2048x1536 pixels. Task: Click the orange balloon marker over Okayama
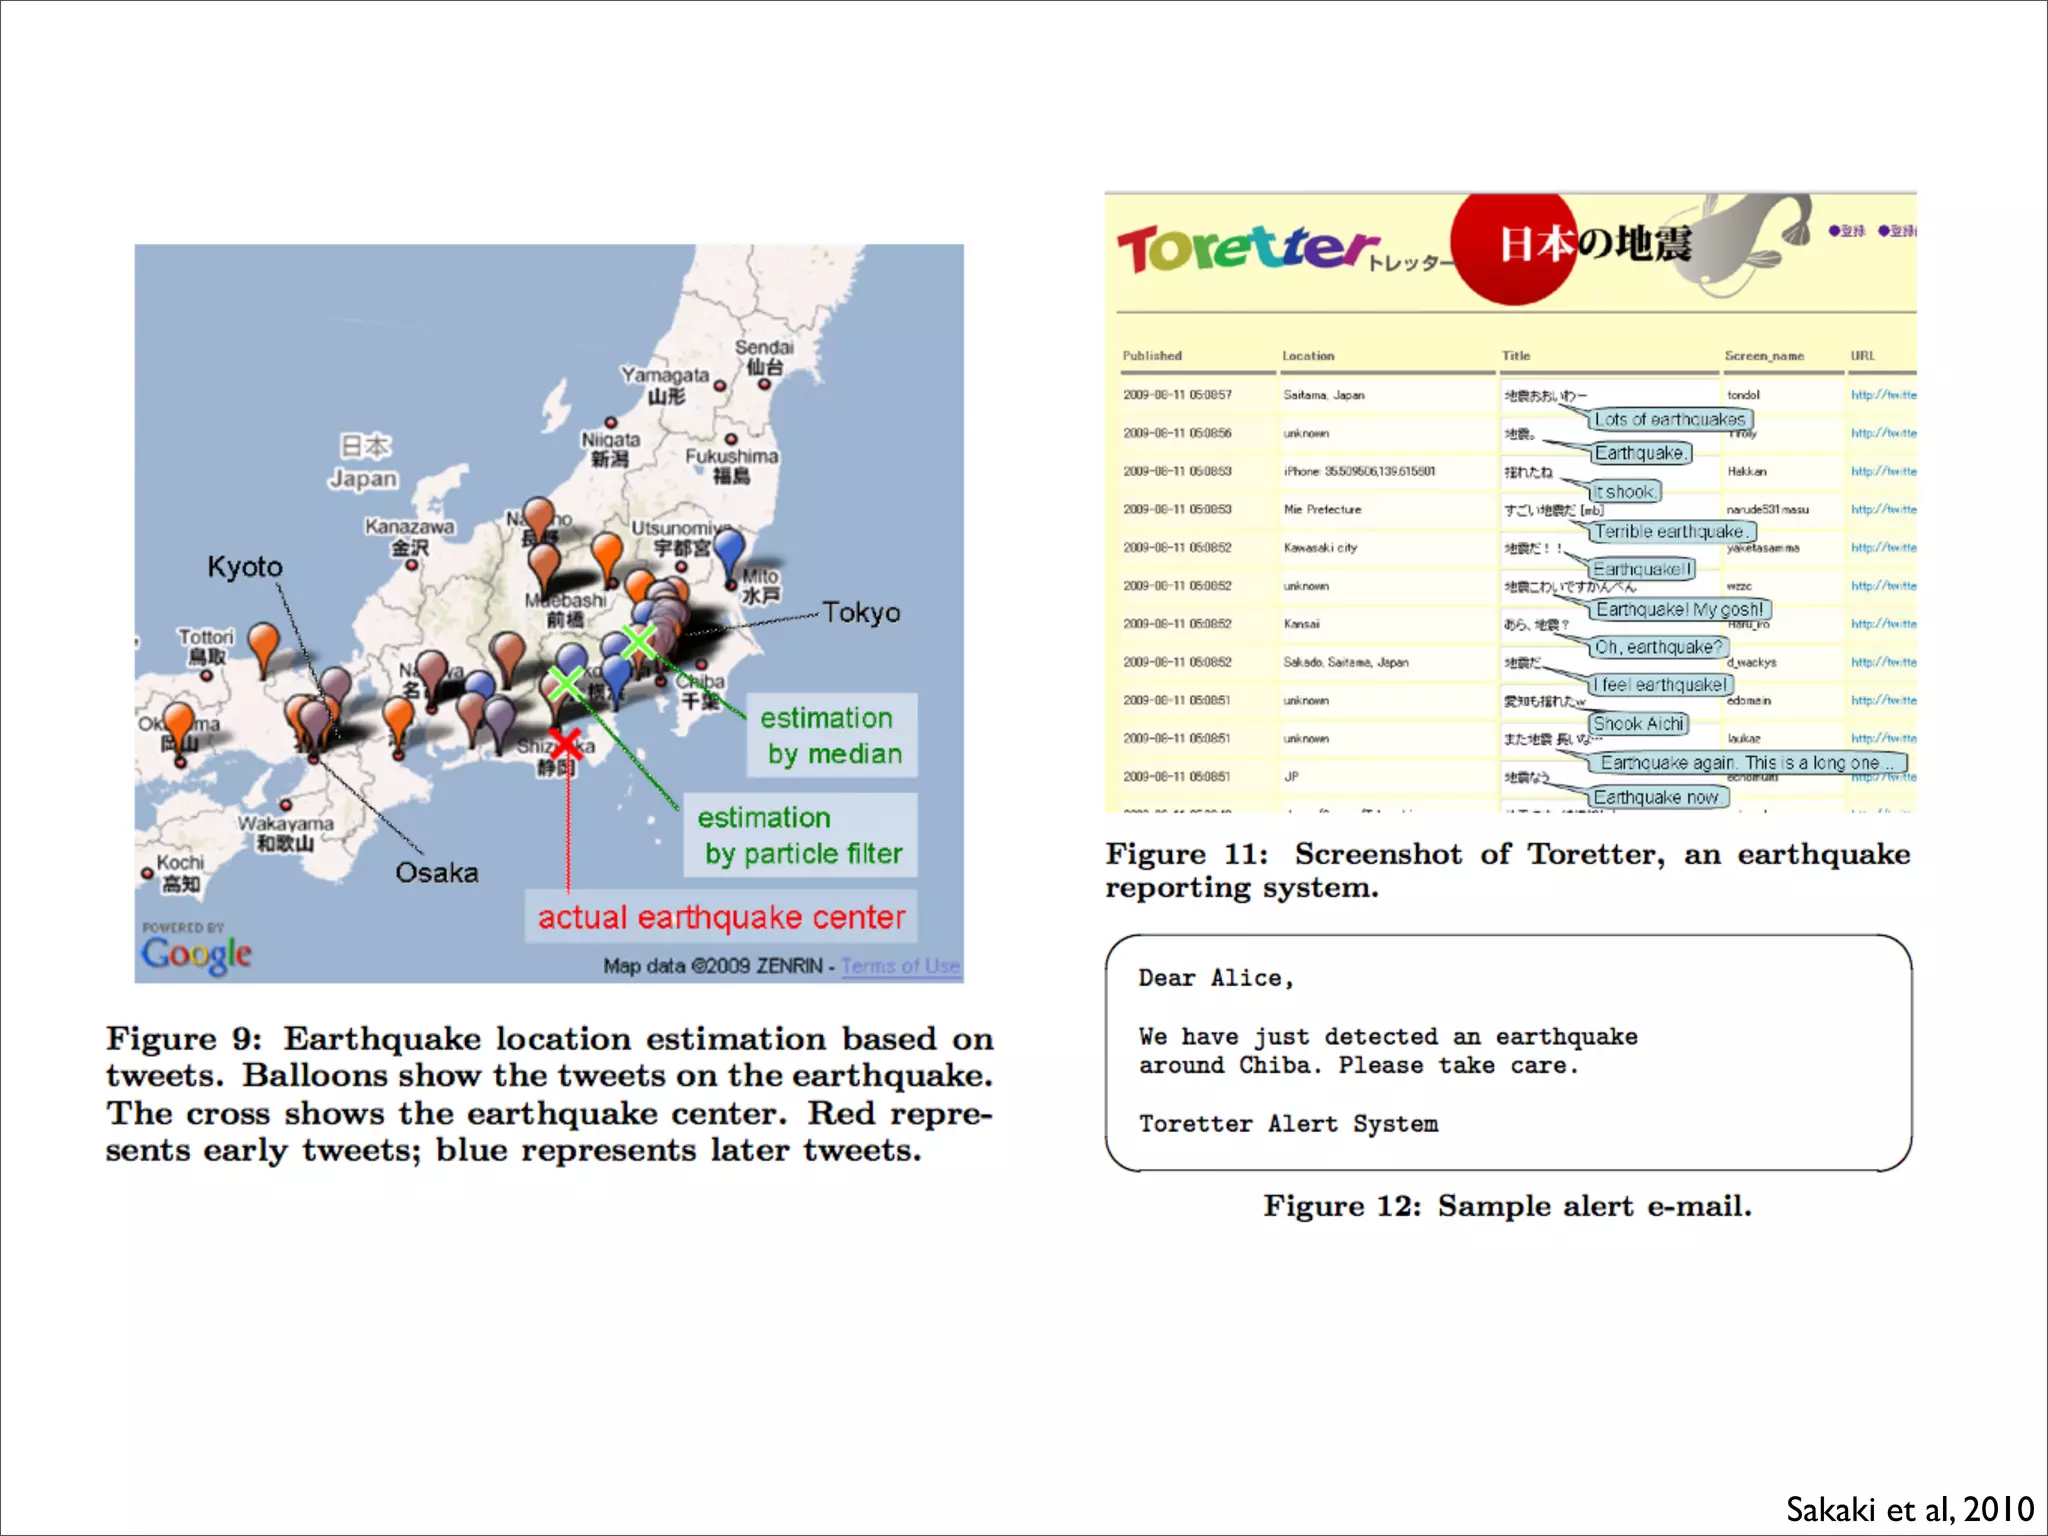click(x=179, y=719)
